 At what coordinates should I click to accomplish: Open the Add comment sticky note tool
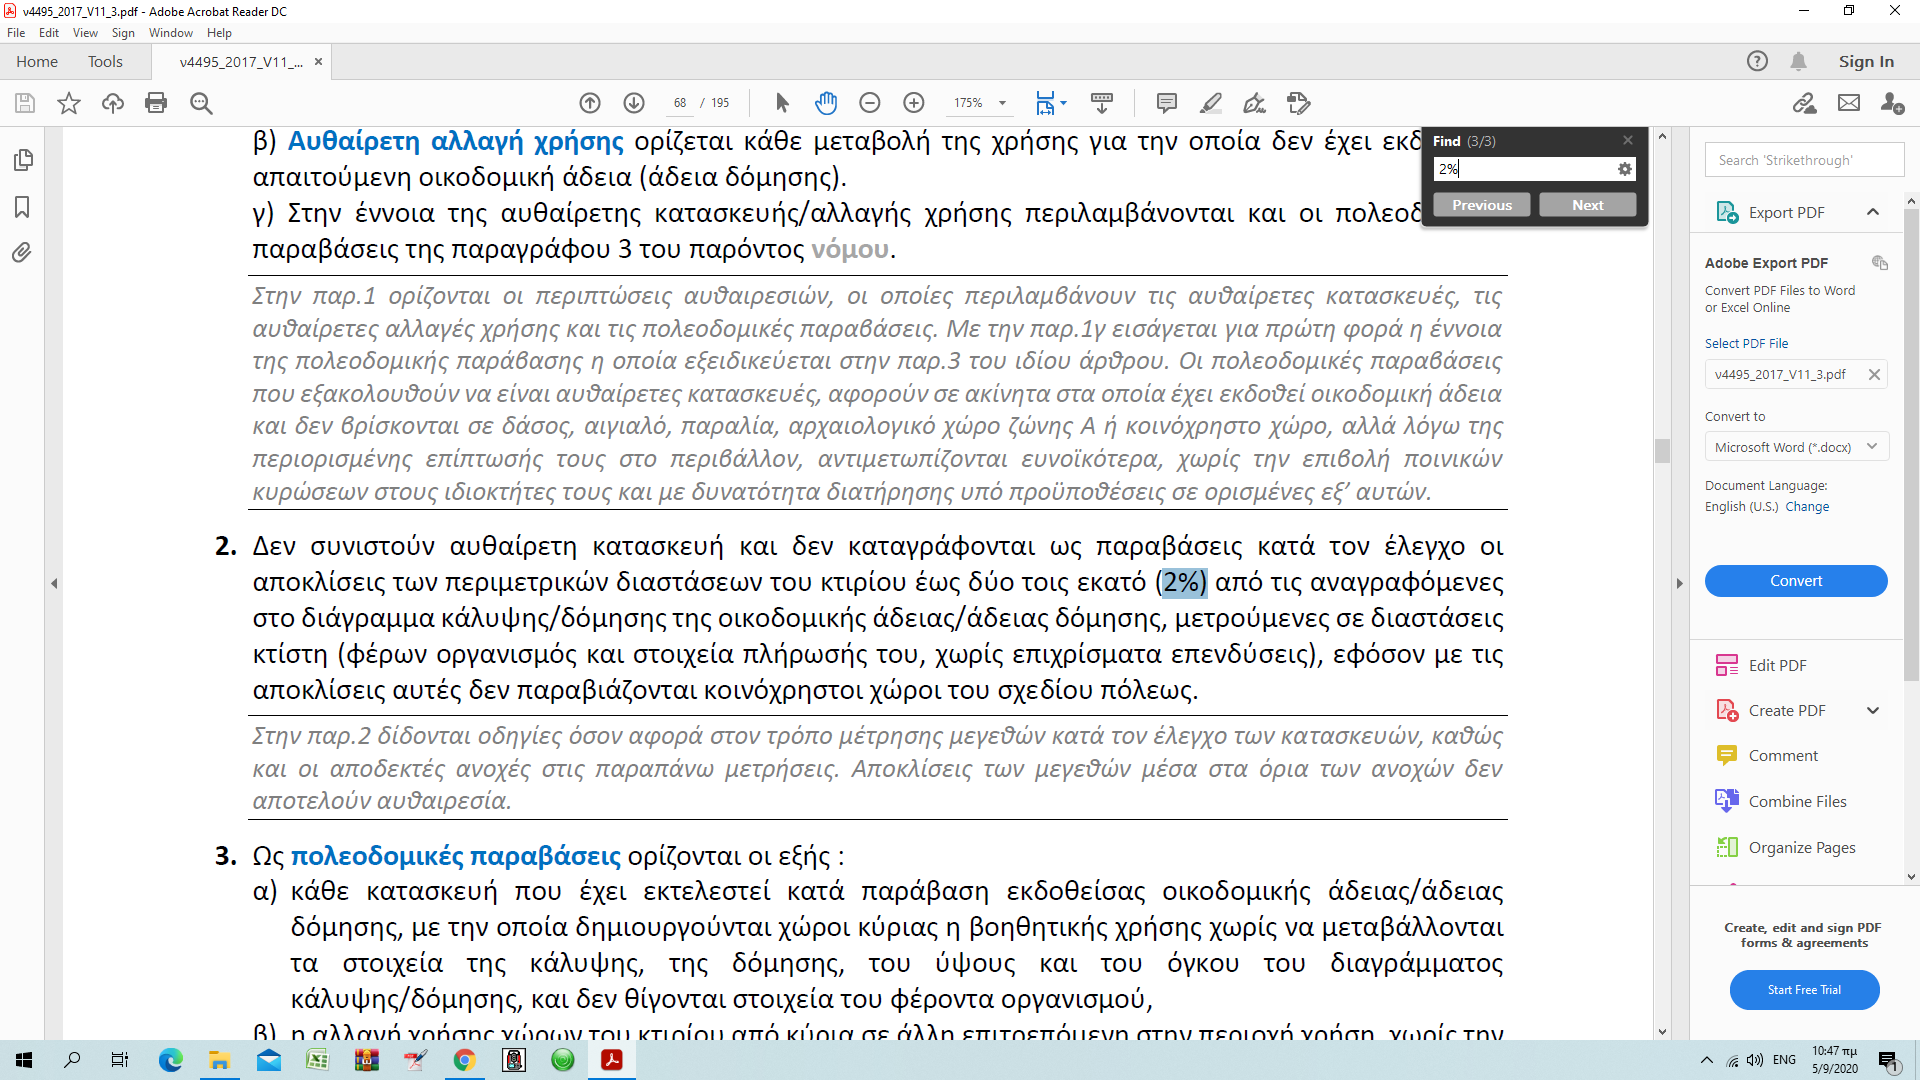pyautogui.click(x=1166, y=103)
